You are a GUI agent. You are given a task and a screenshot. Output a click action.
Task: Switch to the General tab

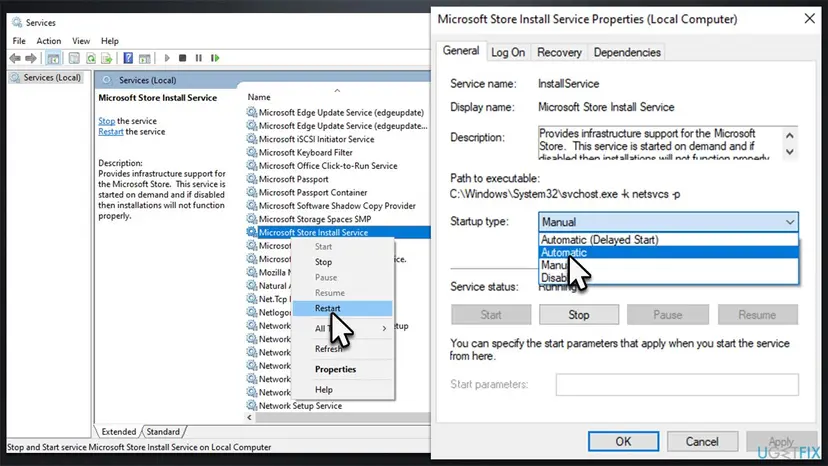(x=461, y=51)
